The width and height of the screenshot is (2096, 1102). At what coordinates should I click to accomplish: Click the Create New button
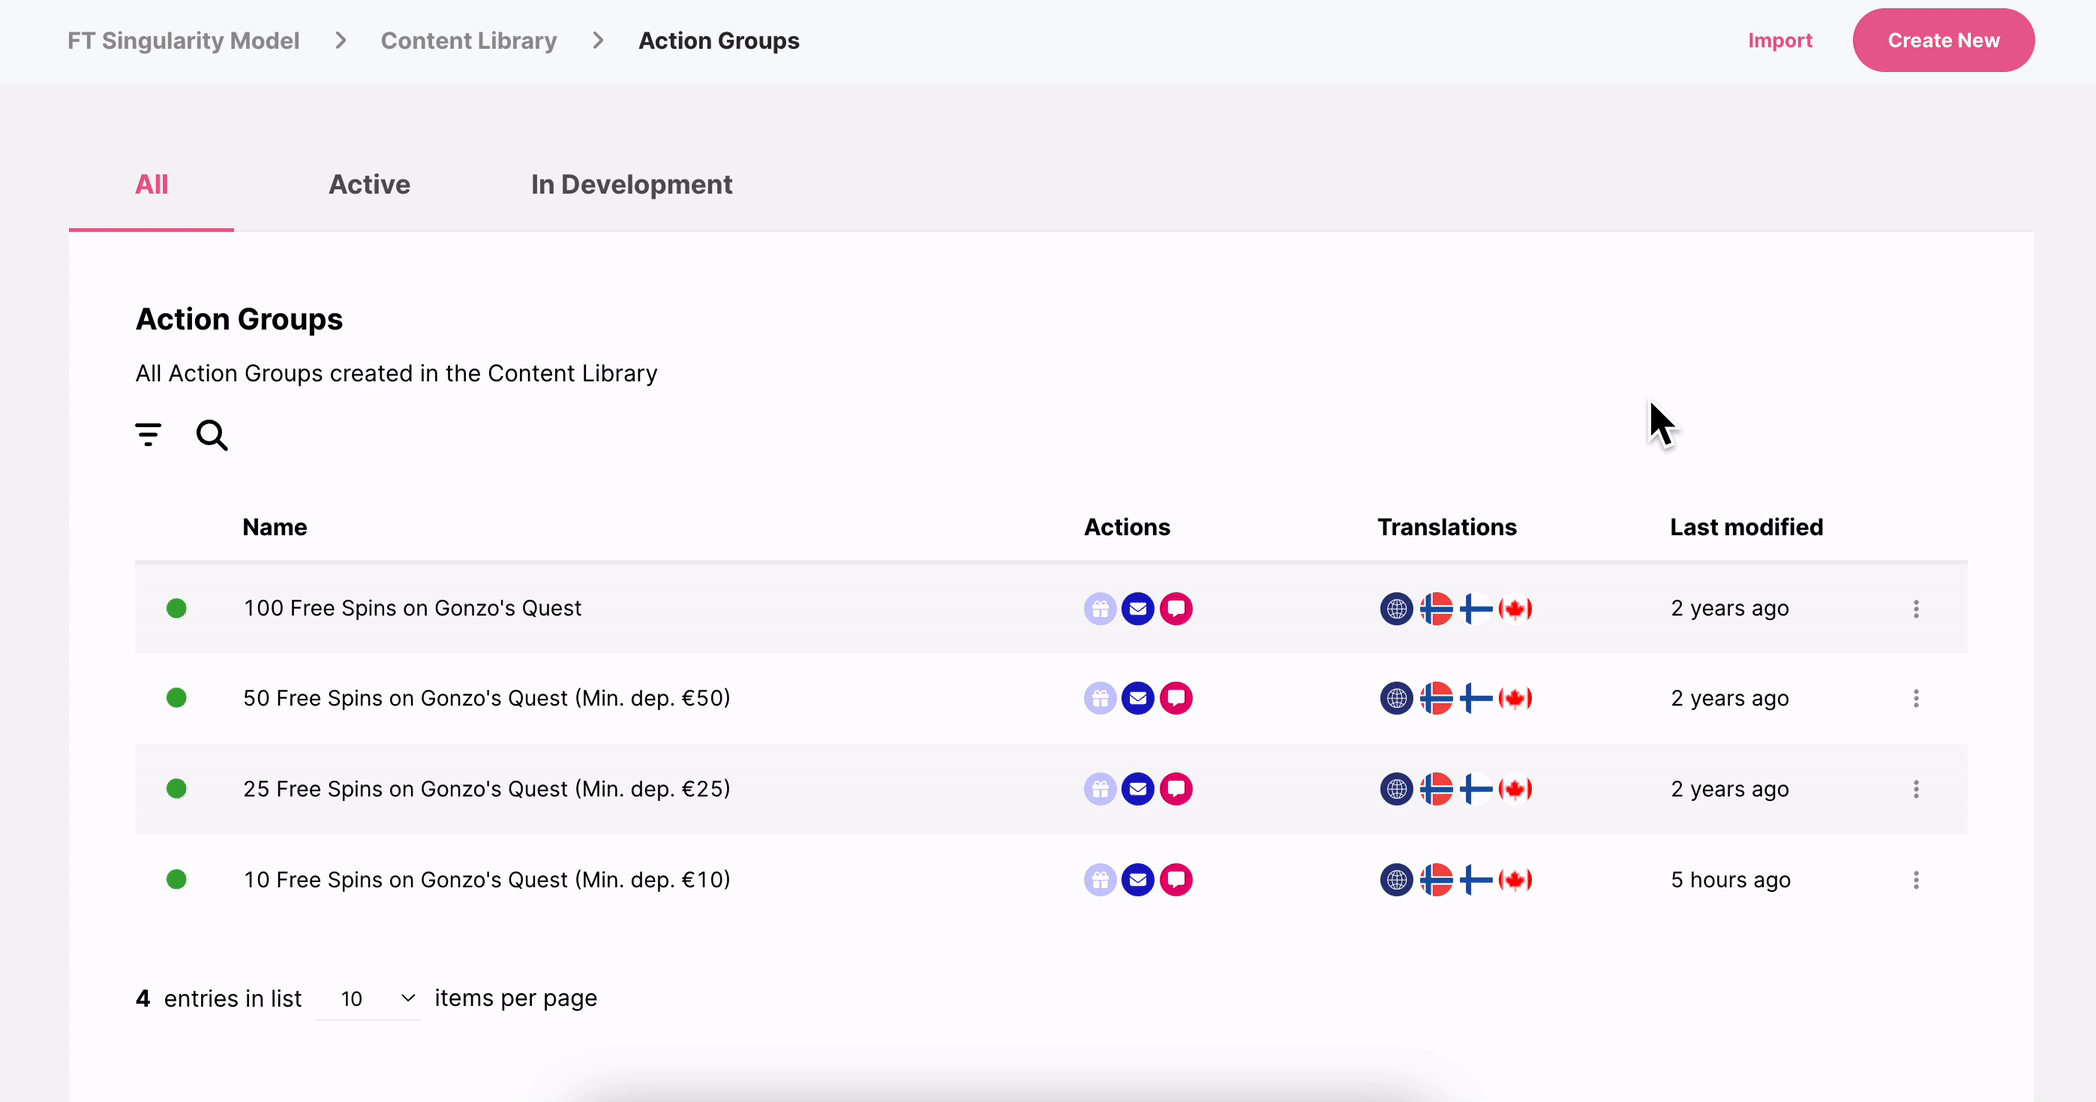click(x=1943, y=40)
